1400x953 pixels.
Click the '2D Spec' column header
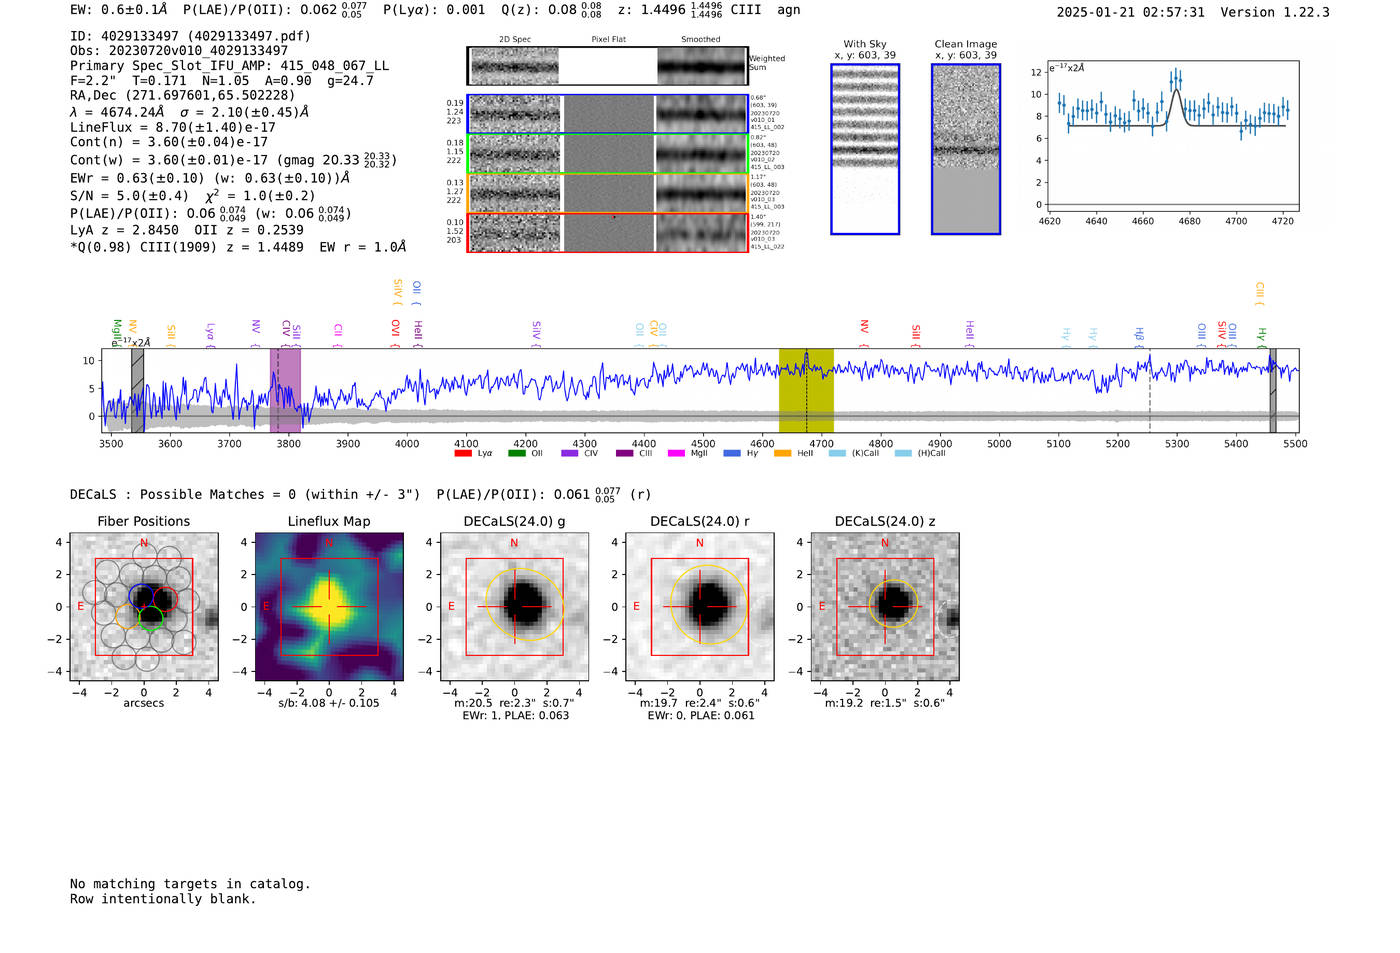515,40
